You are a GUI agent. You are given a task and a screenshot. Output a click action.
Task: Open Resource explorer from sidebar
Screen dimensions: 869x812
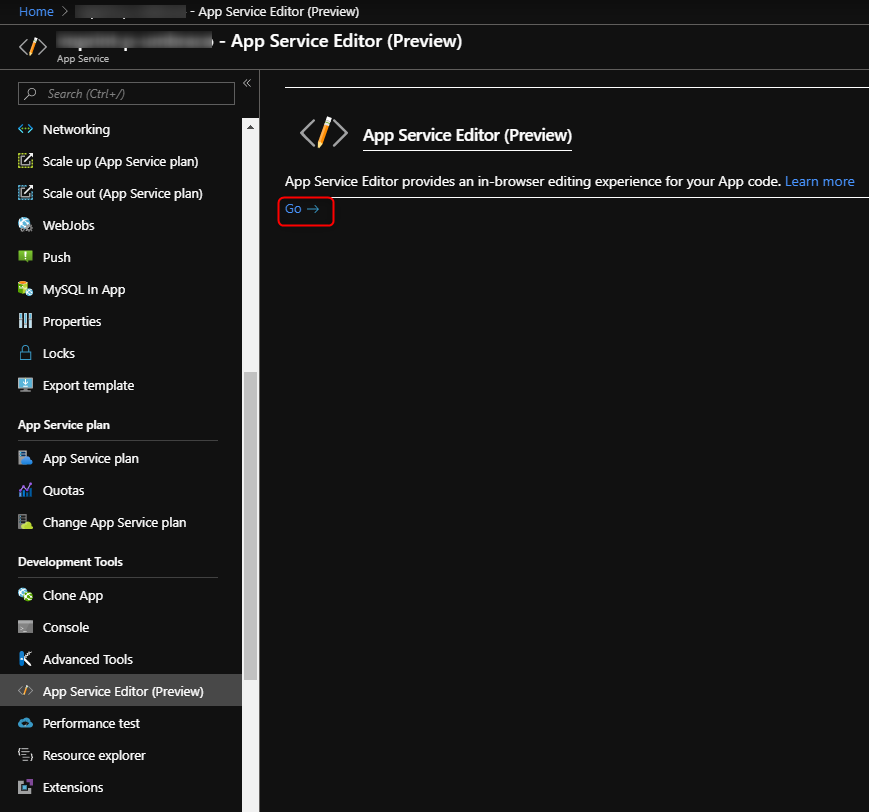[94, 755]
